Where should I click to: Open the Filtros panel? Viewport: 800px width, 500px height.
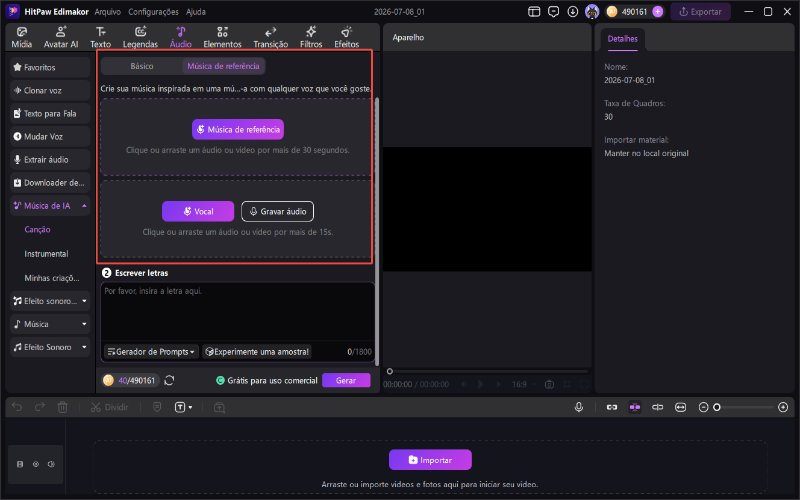click(x=311, y=37)
